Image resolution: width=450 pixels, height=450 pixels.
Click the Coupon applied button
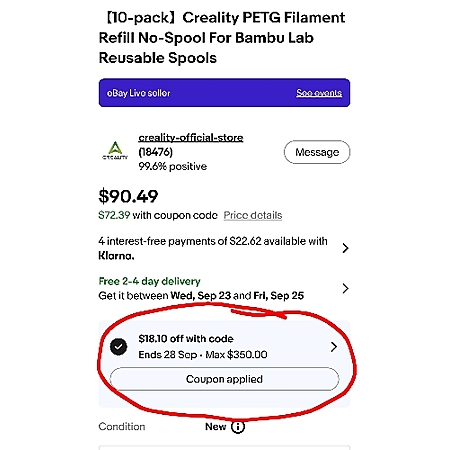tap(224, 379)
